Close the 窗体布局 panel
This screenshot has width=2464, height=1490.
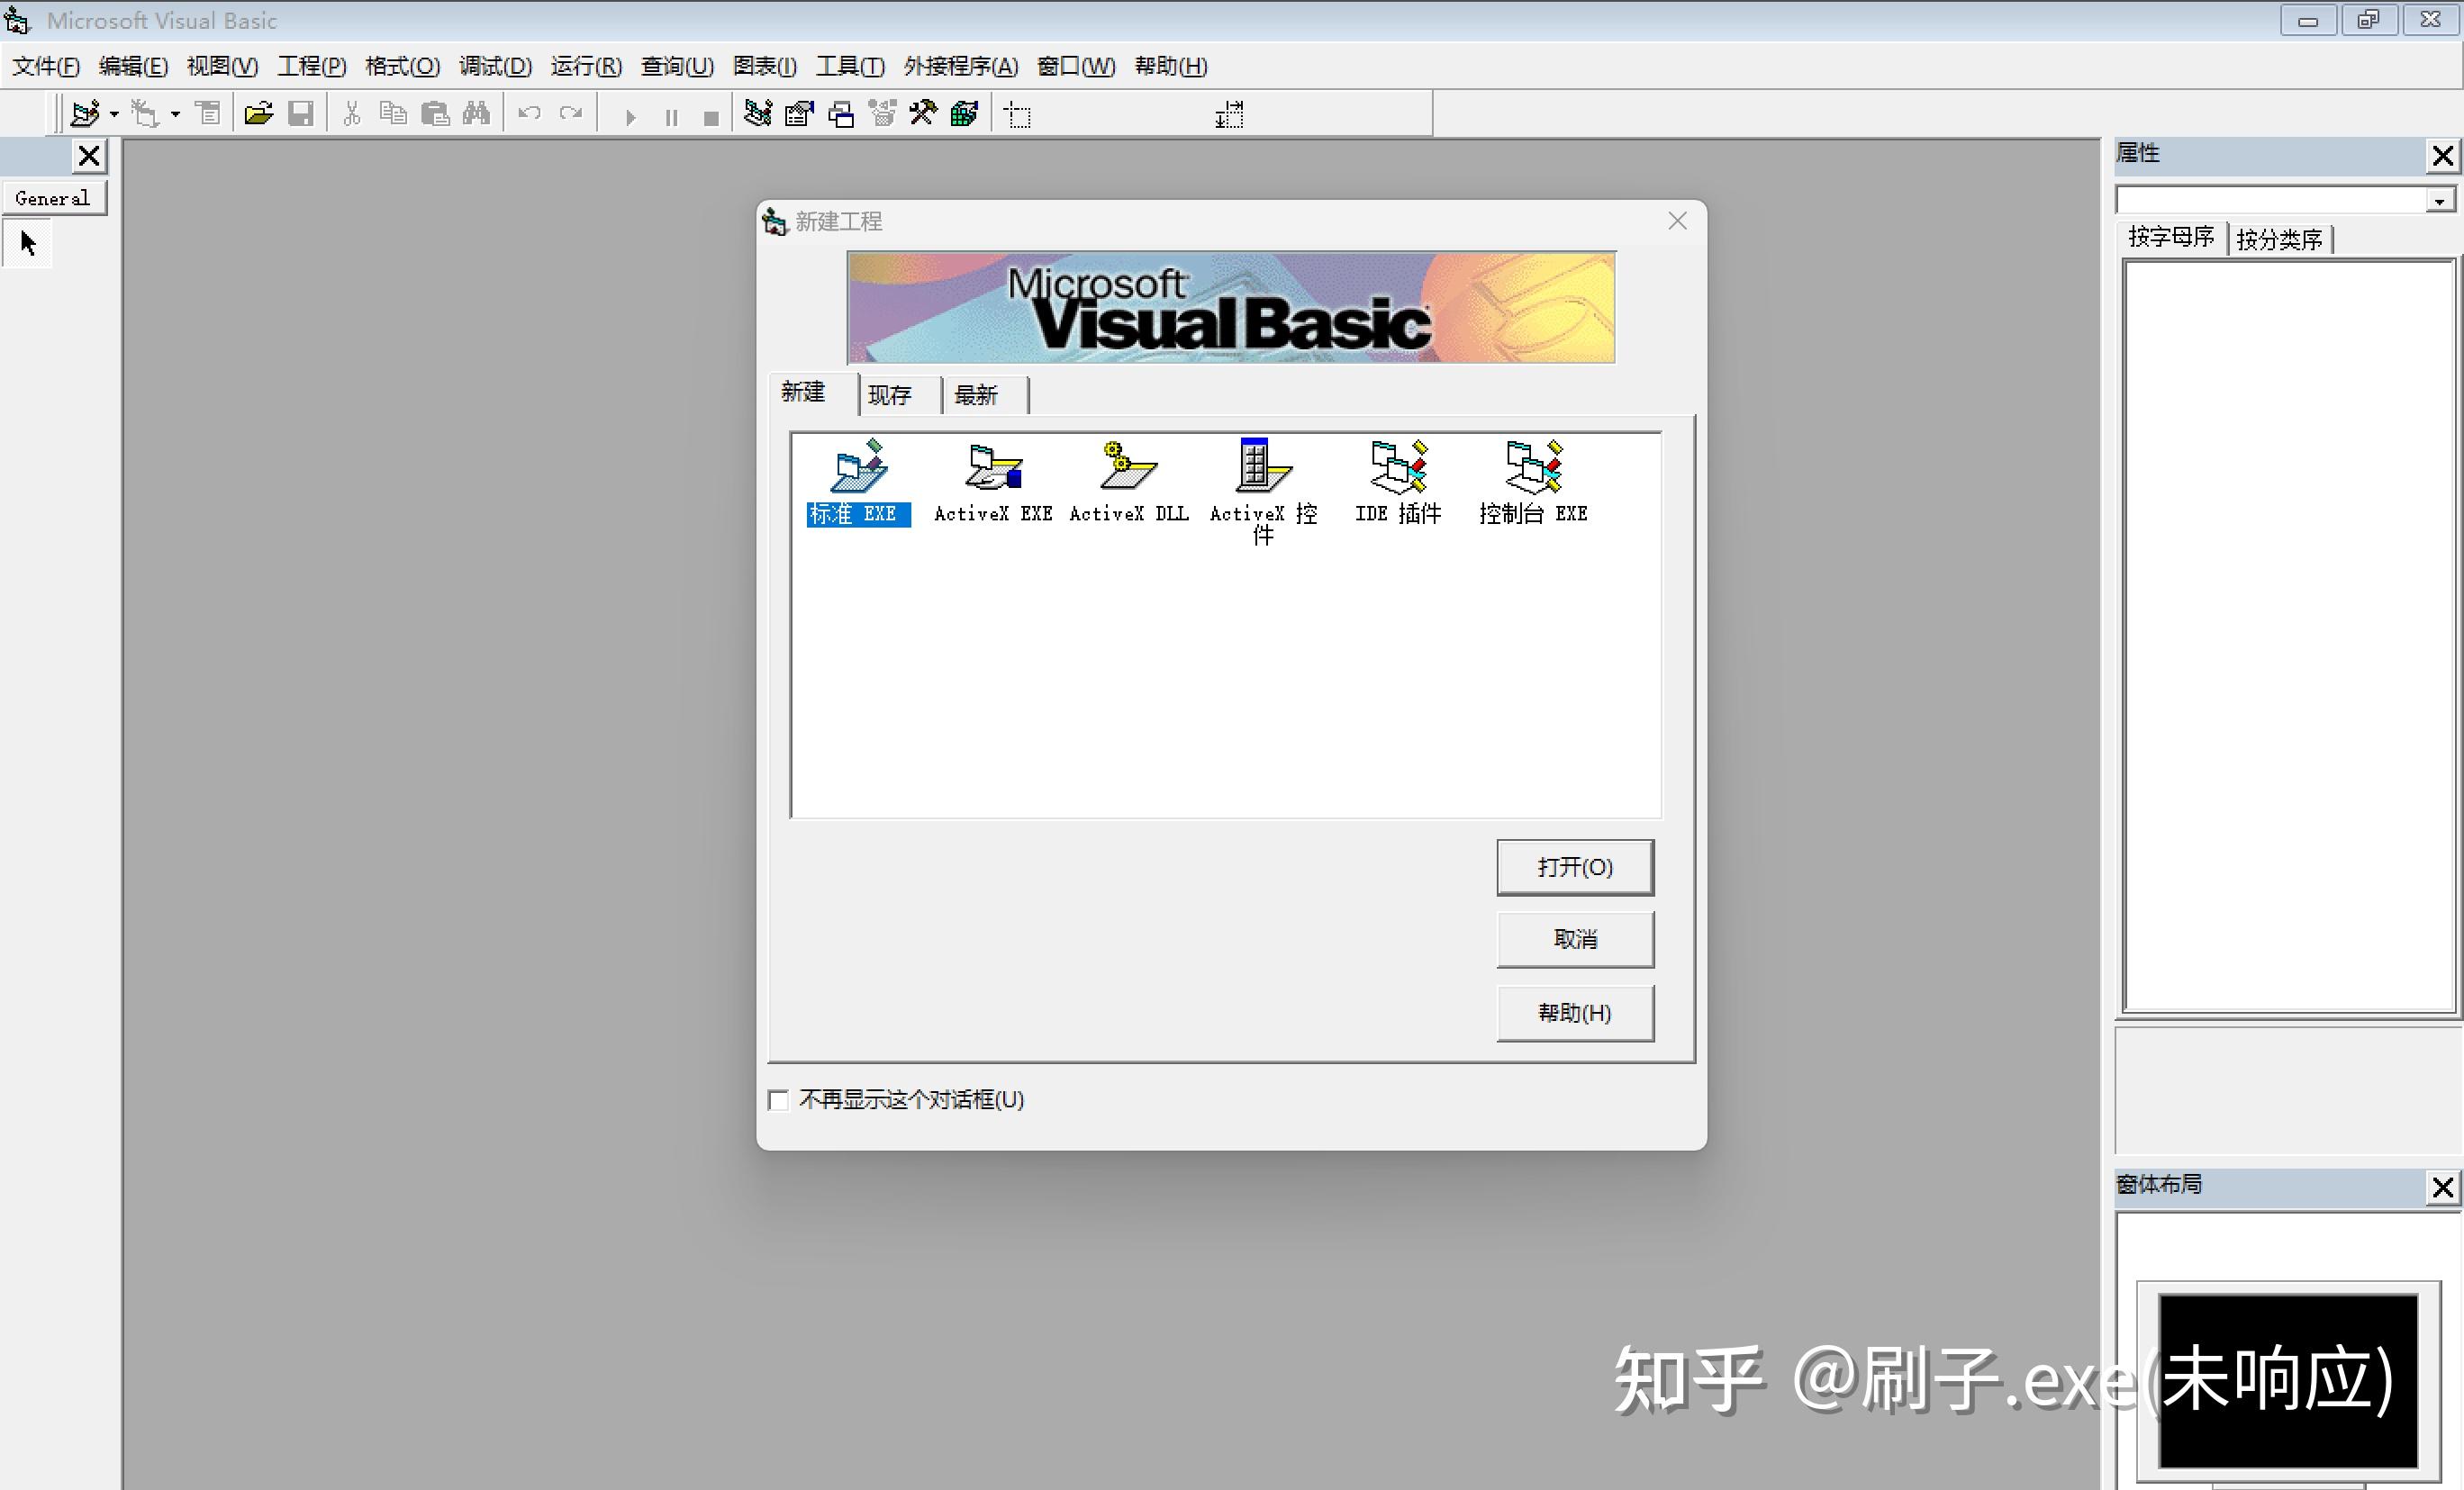[2443, 1187]
